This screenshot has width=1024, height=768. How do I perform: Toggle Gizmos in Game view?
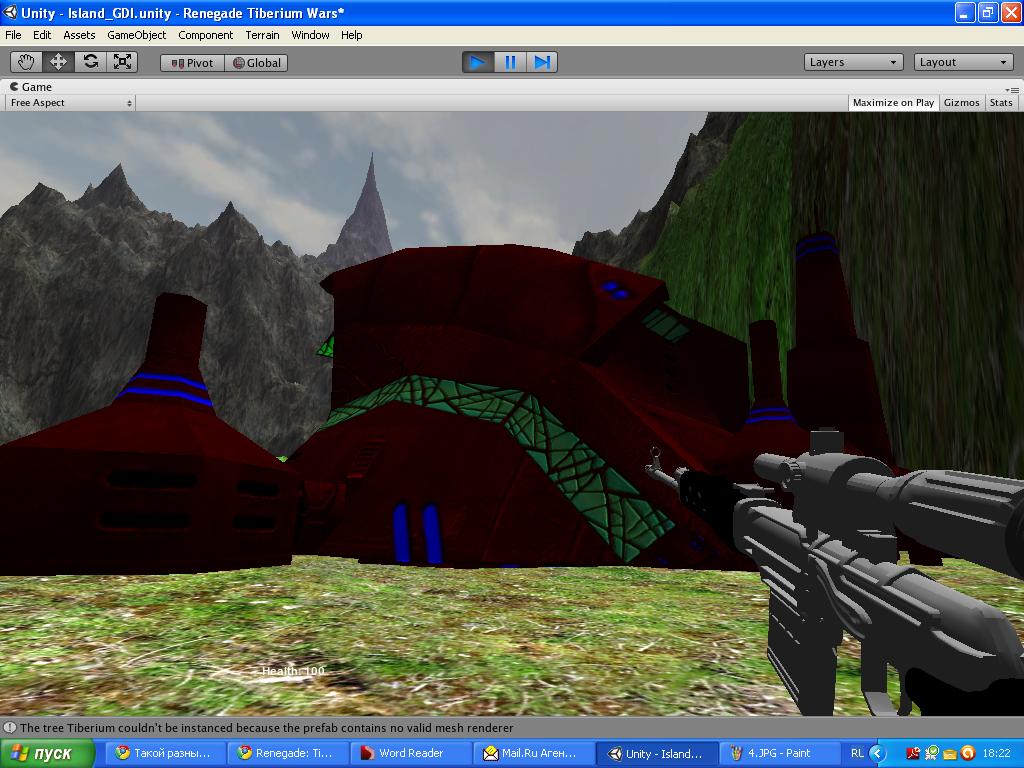pos(961,103)
